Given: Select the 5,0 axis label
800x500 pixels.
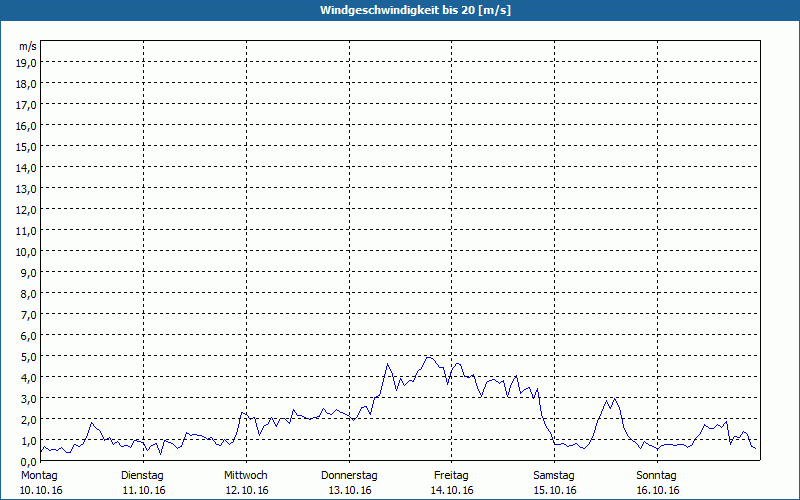Looking at the screenshot, I should tap(29, 357).
